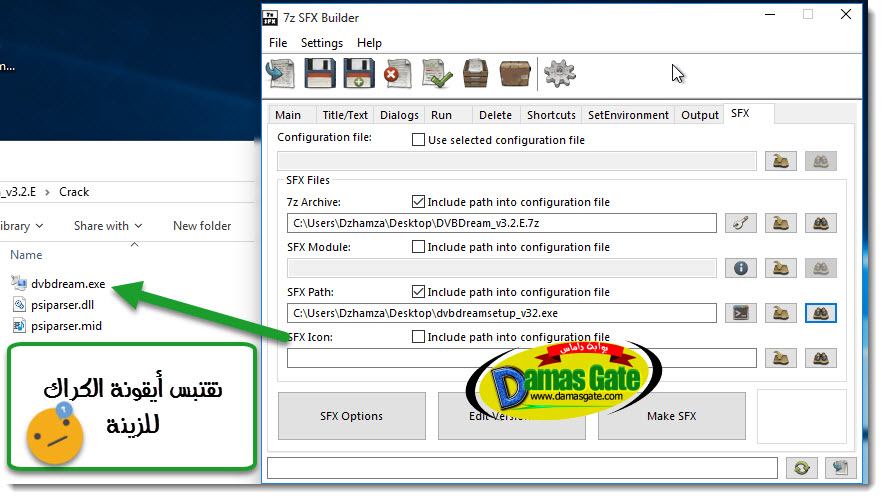
Task: Click the info icon in SFX Module row
Action: click(x=741, y=268)
